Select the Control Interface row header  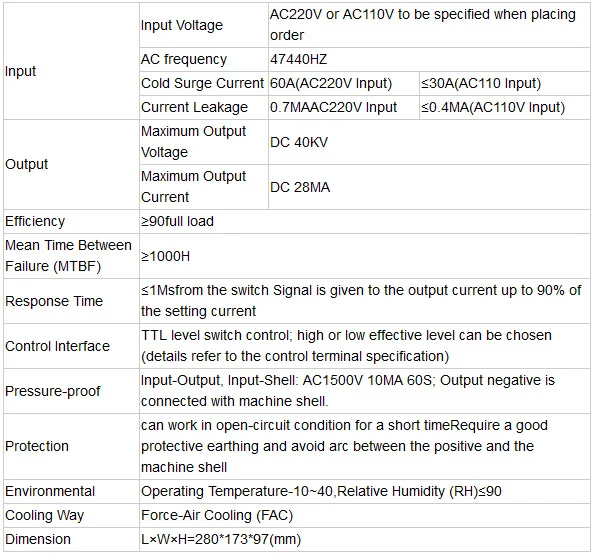(x=71, y=346)
